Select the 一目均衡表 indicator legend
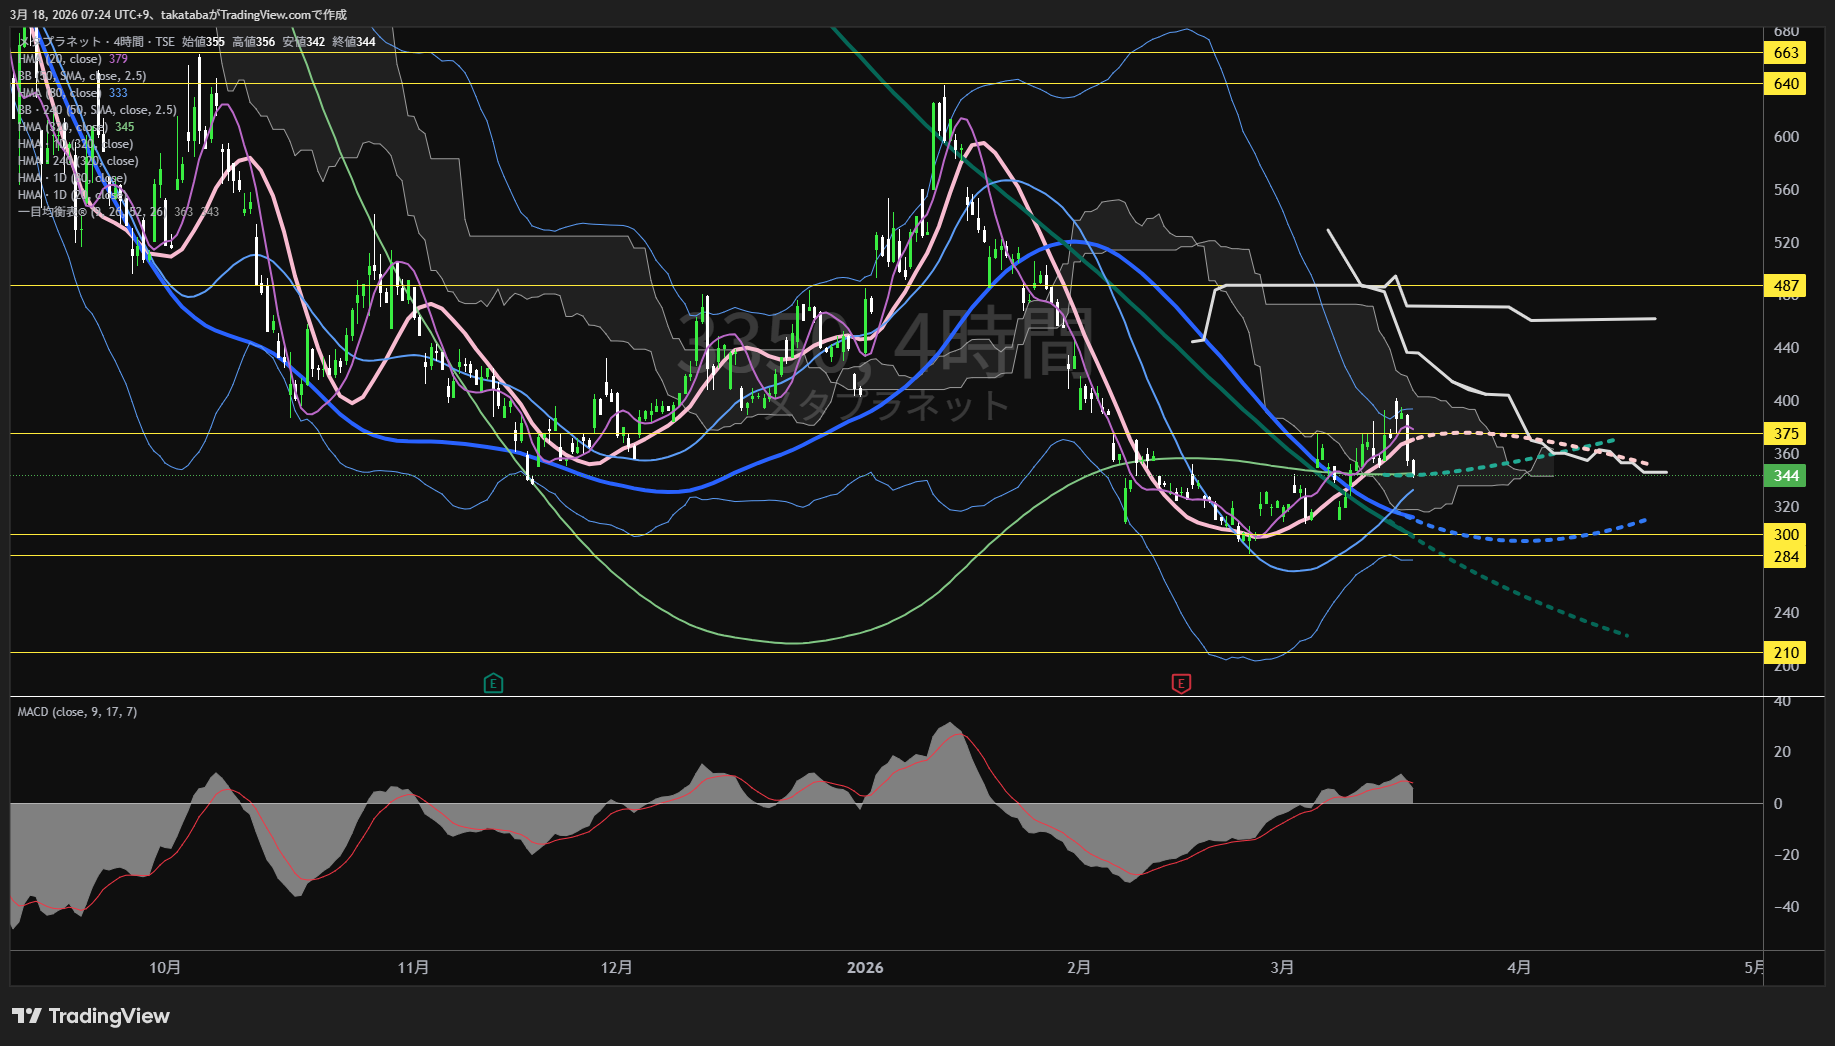This screenshot has width=1835, height=1046. [x=60, y=212]
